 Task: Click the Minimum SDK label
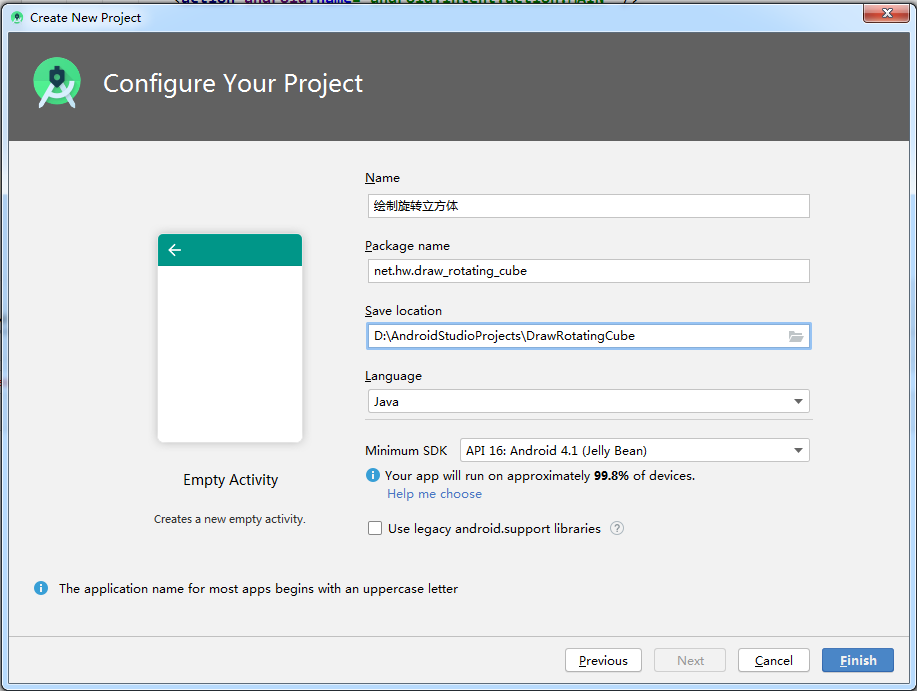point(406,451)
